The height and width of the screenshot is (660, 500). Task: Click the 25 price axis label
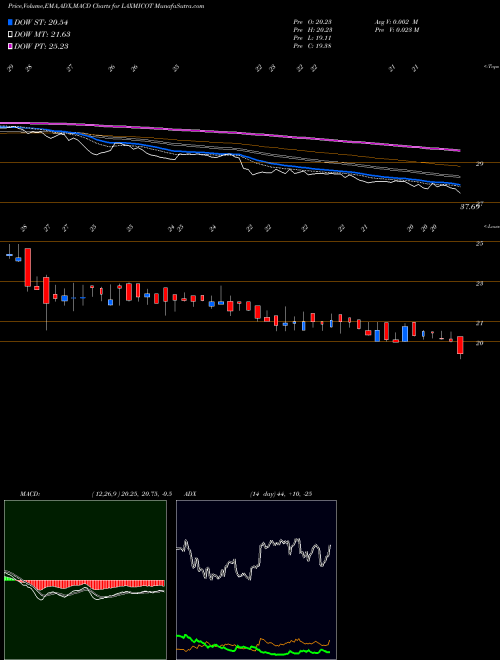[479, 244]
